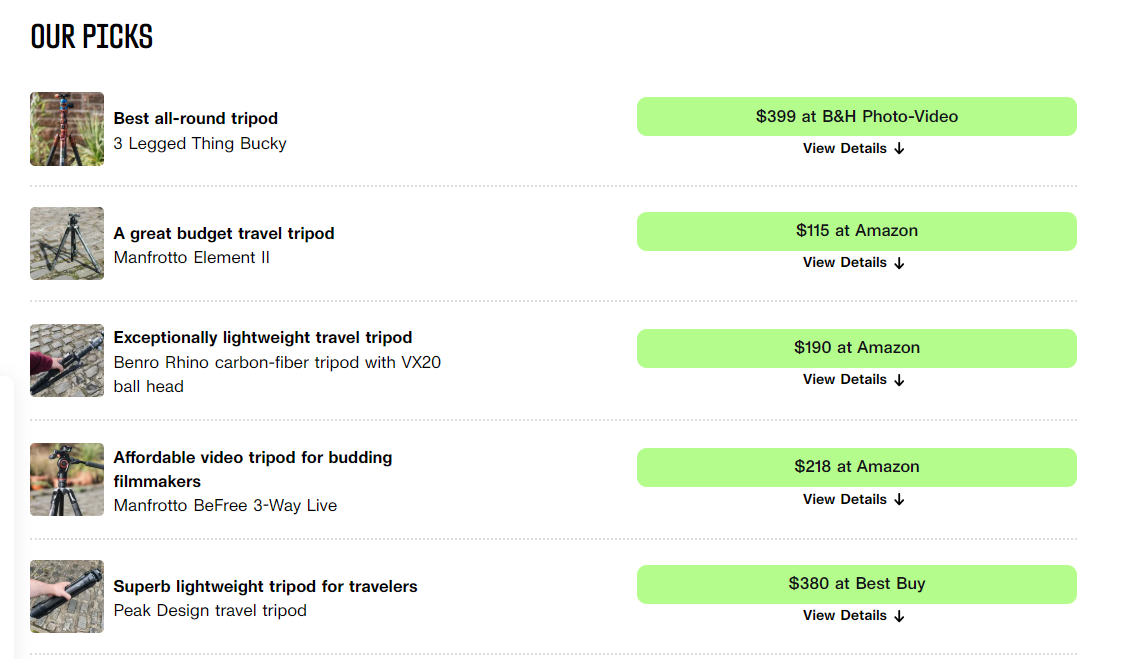Click the $218 at Amazon button
This screenshot has height=659, width=1131.
coord(856,467)
